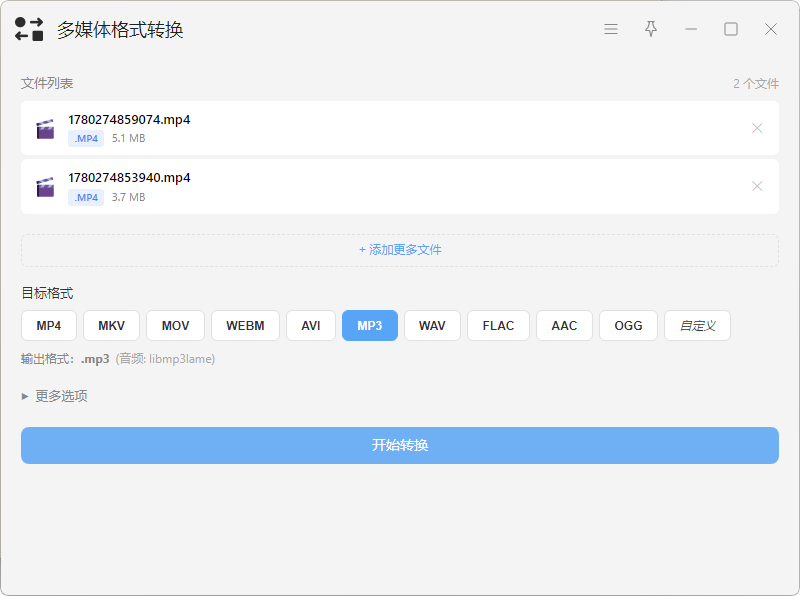Screen dimensions: 800x596
Task: Start conversion with 开始转换 button
Action: tap(400, 445)
